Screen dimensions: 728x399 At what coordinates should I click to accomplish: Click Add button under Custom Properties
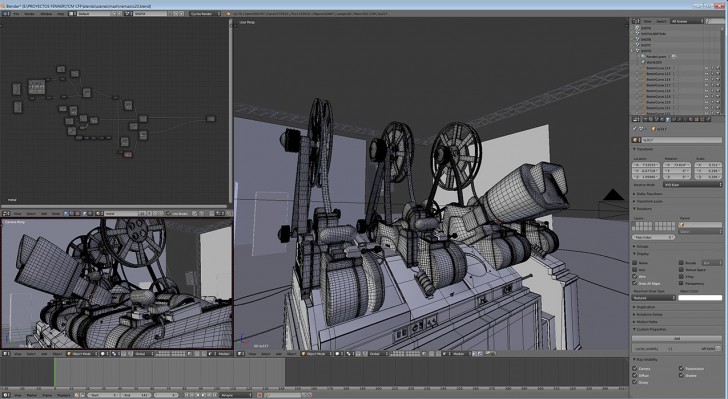pyautogui.click(x=677, y=338)
